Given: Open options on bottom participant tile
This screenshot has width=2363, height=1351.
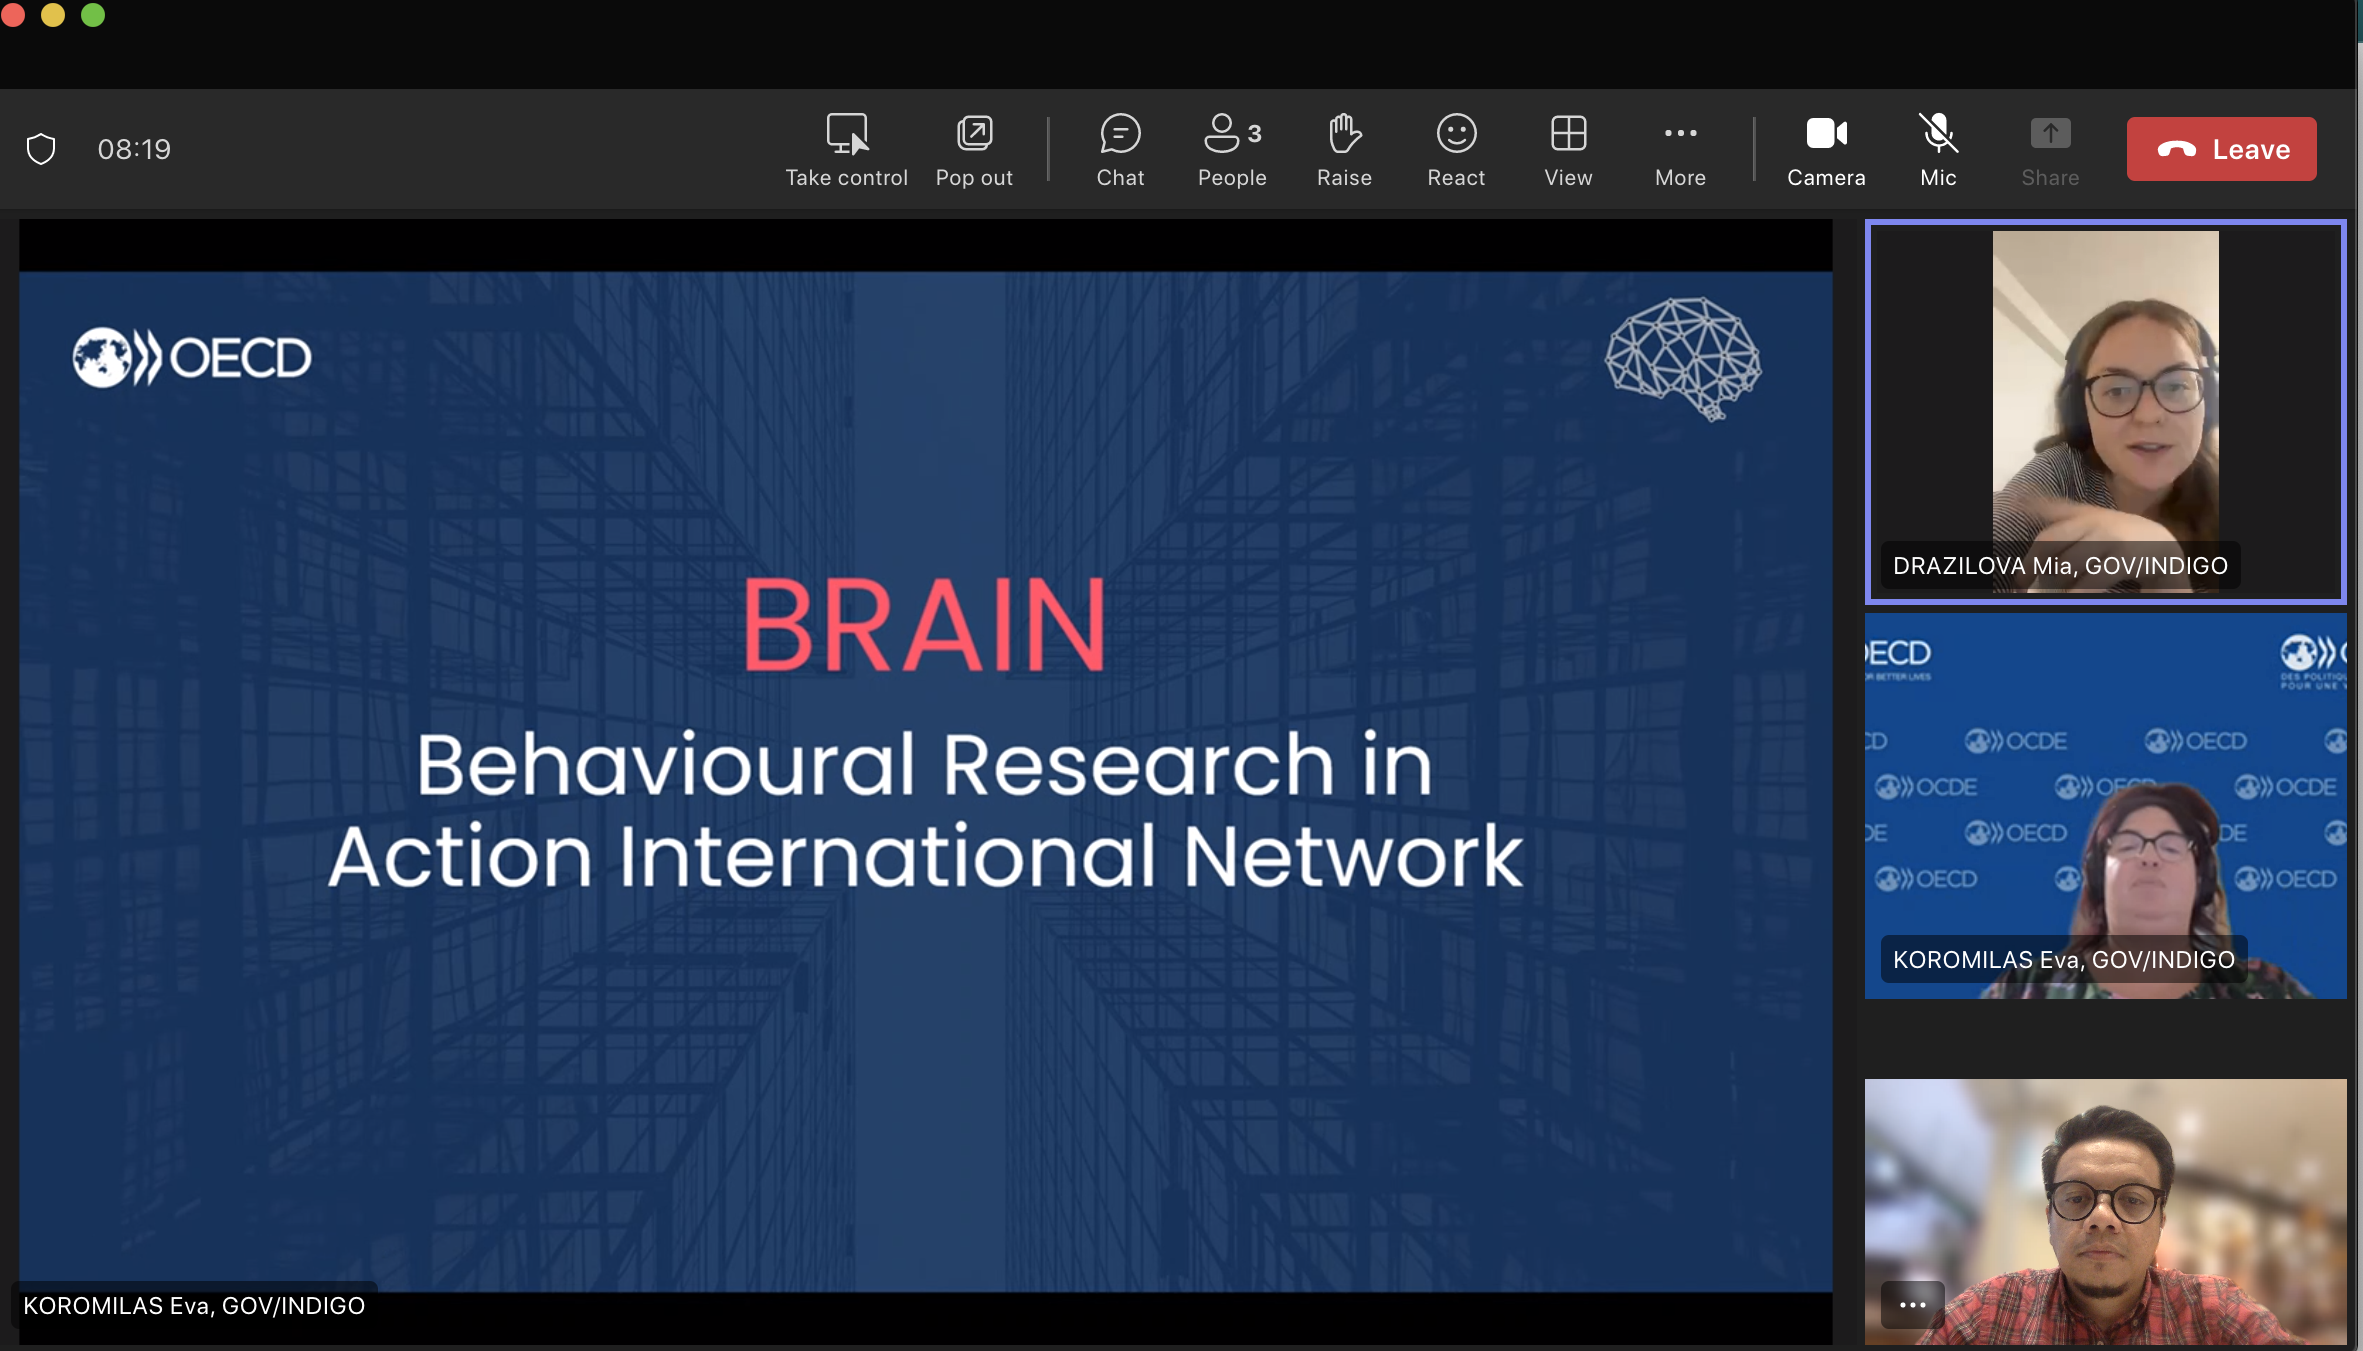Looking at the screenshot, I should click(1912, 1304).
